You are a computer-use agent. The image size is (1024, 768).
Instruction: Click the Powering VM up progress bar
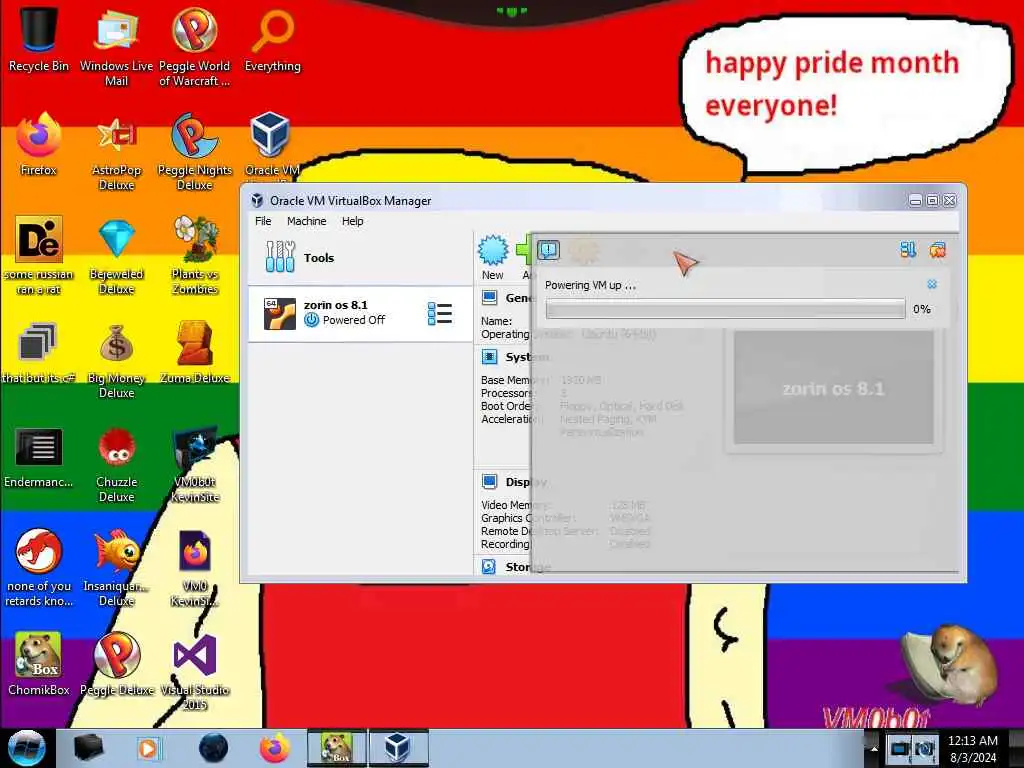tap(726, 309)
